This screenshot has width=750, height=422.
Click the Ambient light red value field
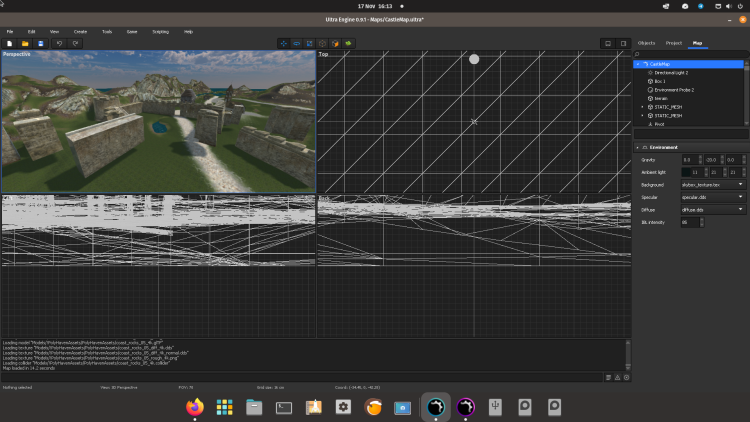[697, 172]
